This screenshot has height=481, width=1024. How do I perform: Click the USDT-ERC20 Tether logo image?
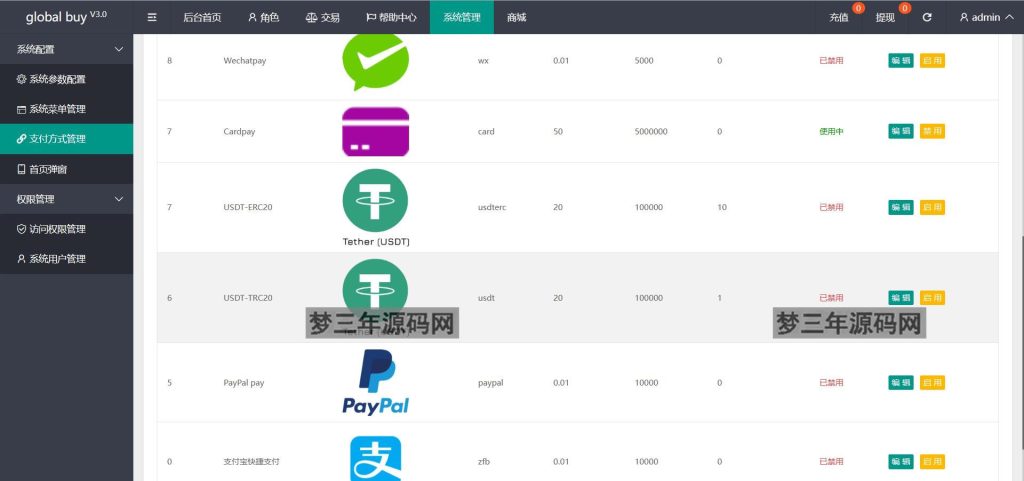tap(376, 208)
